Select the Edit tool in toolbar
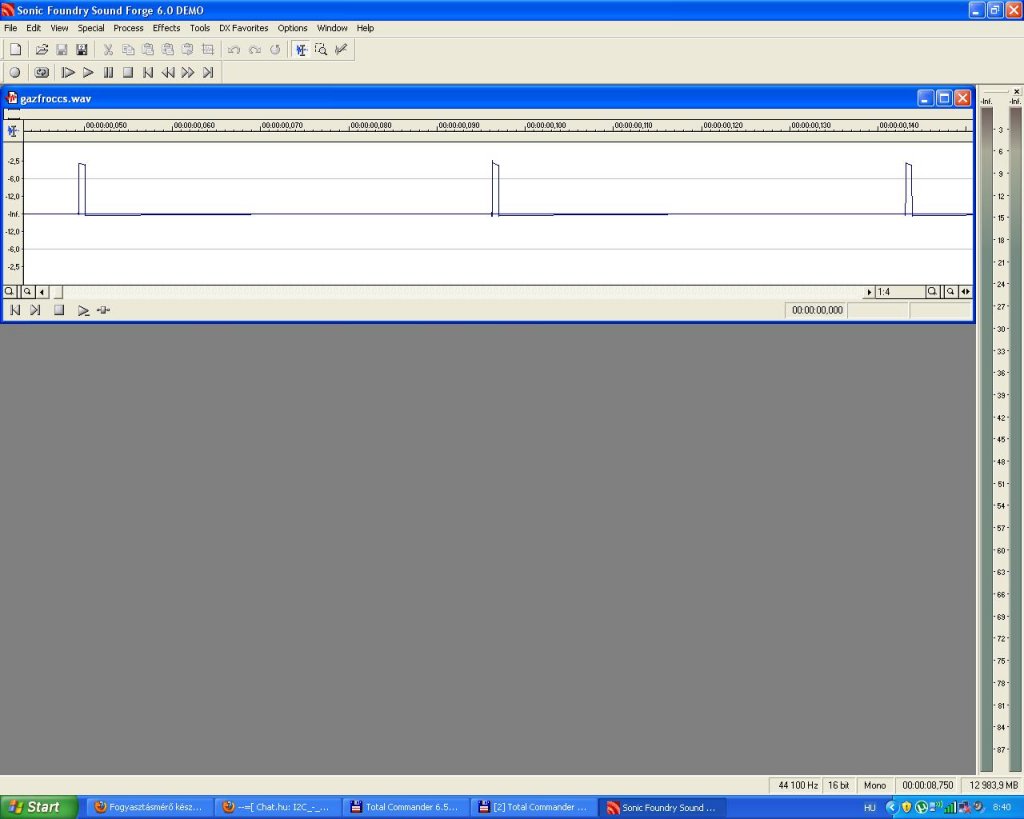The image size is (1024, 819). pos(301,50)
